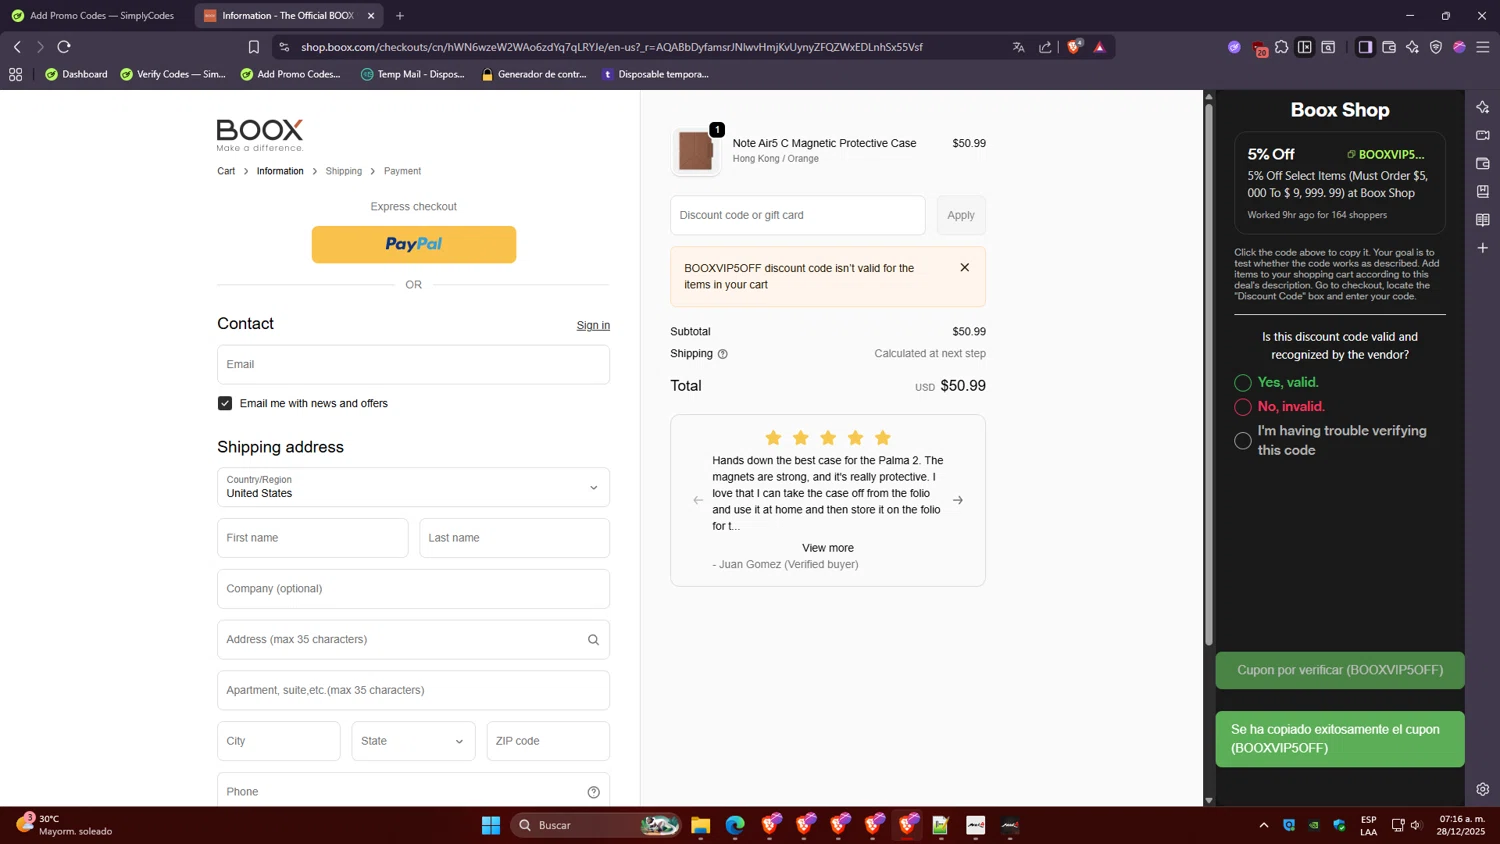Screen dimensions: 1500x844
Task: Select the No, invalid radio option
Action: pyautogui.click(x=1243, y=407)
